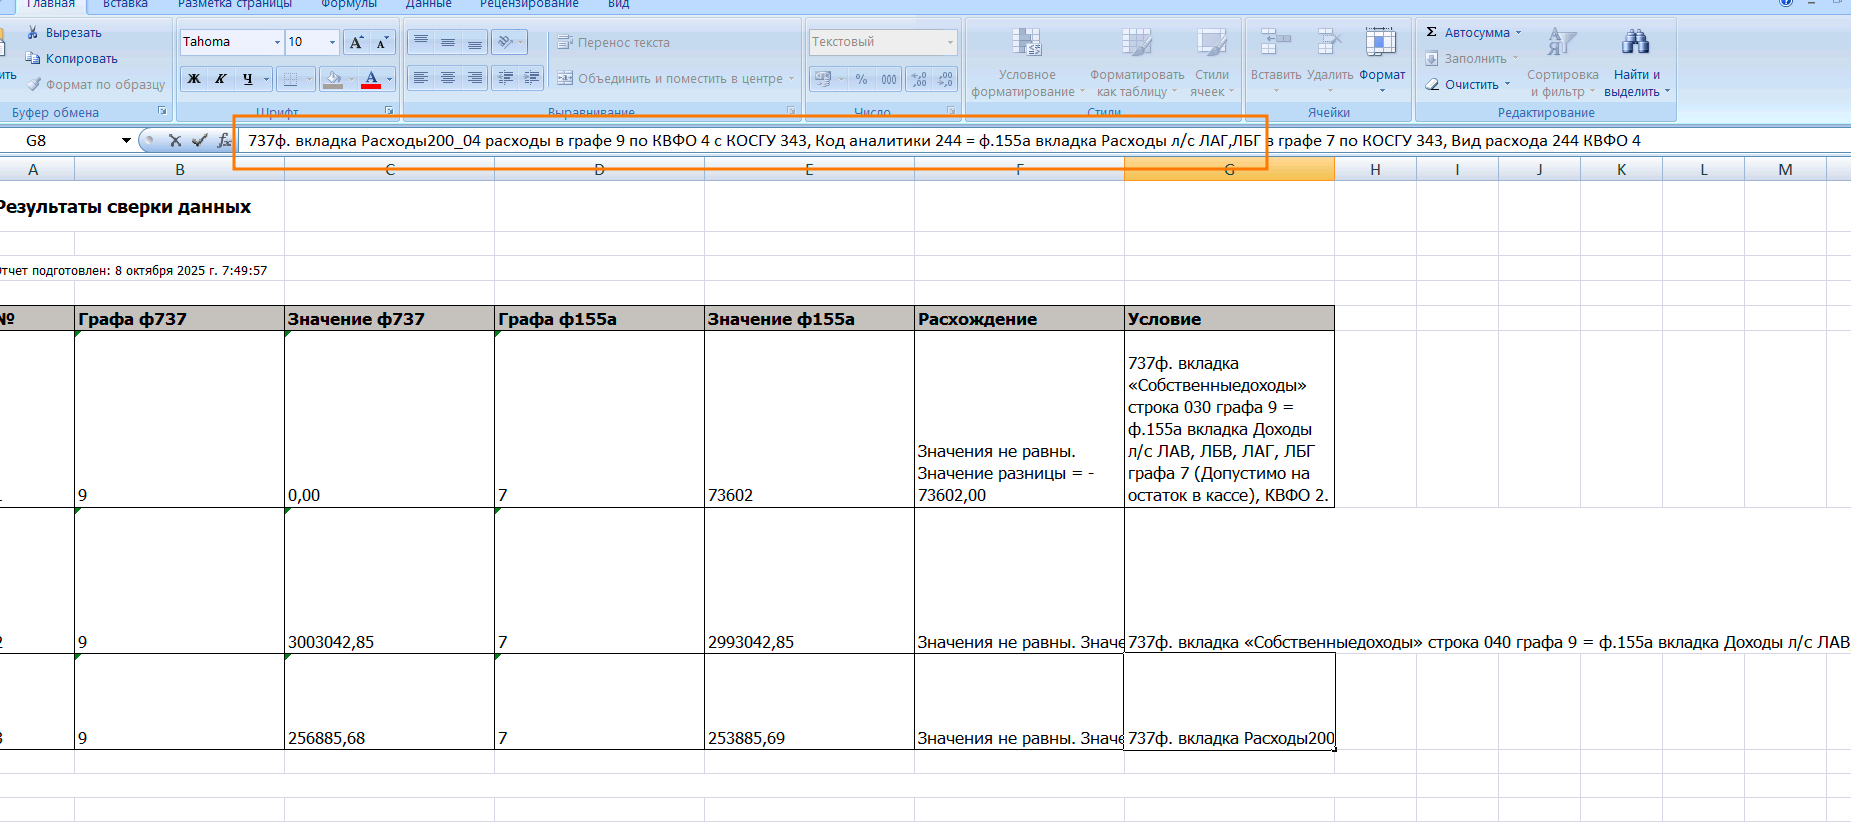Viewport: 1851px width, 822px height.
Task: Switch to the Разметка страницы tab
Action: pos(235,4)
